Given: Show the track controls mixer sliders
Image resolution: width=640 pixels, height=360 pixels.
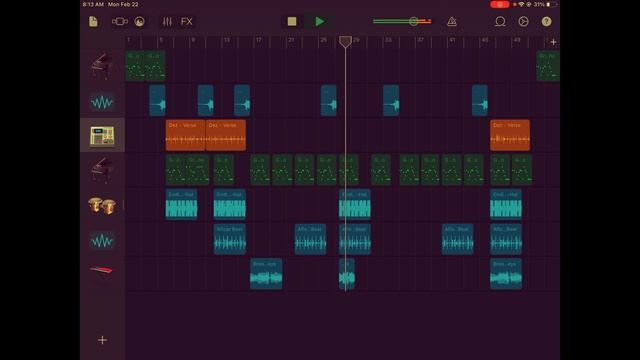Looking at the screenshot, I should click(x=167, y=22).
